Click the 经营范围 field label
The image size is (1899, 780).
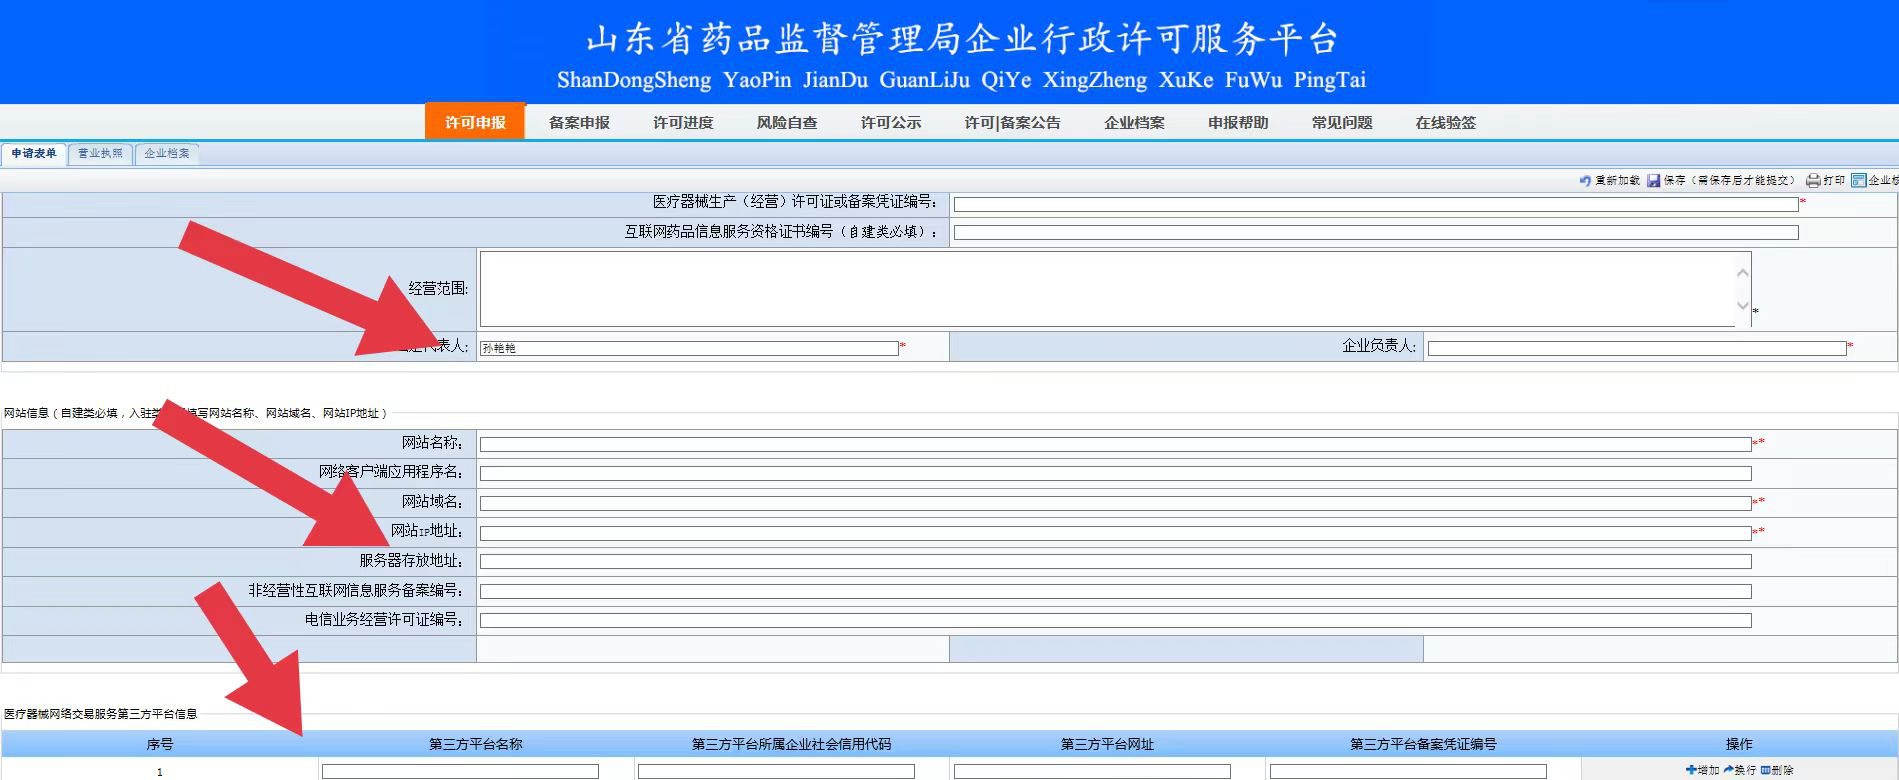point(438,288)
